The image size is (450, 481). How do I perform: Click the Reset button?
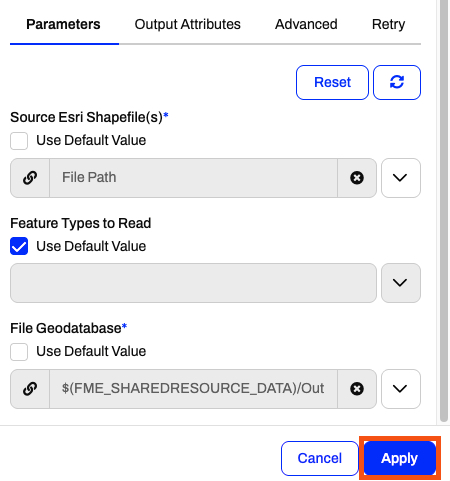click(x=332, y=82)
